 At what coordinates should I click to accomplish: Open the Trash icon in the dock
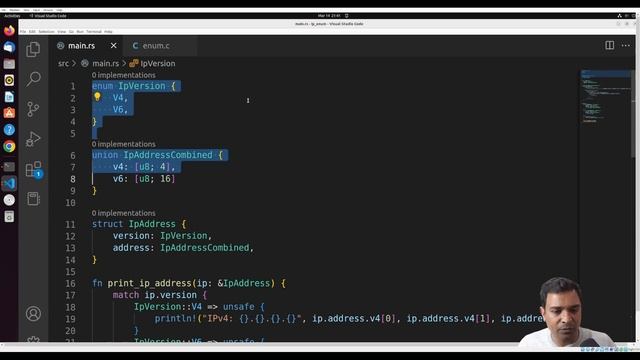click(9, 216)
